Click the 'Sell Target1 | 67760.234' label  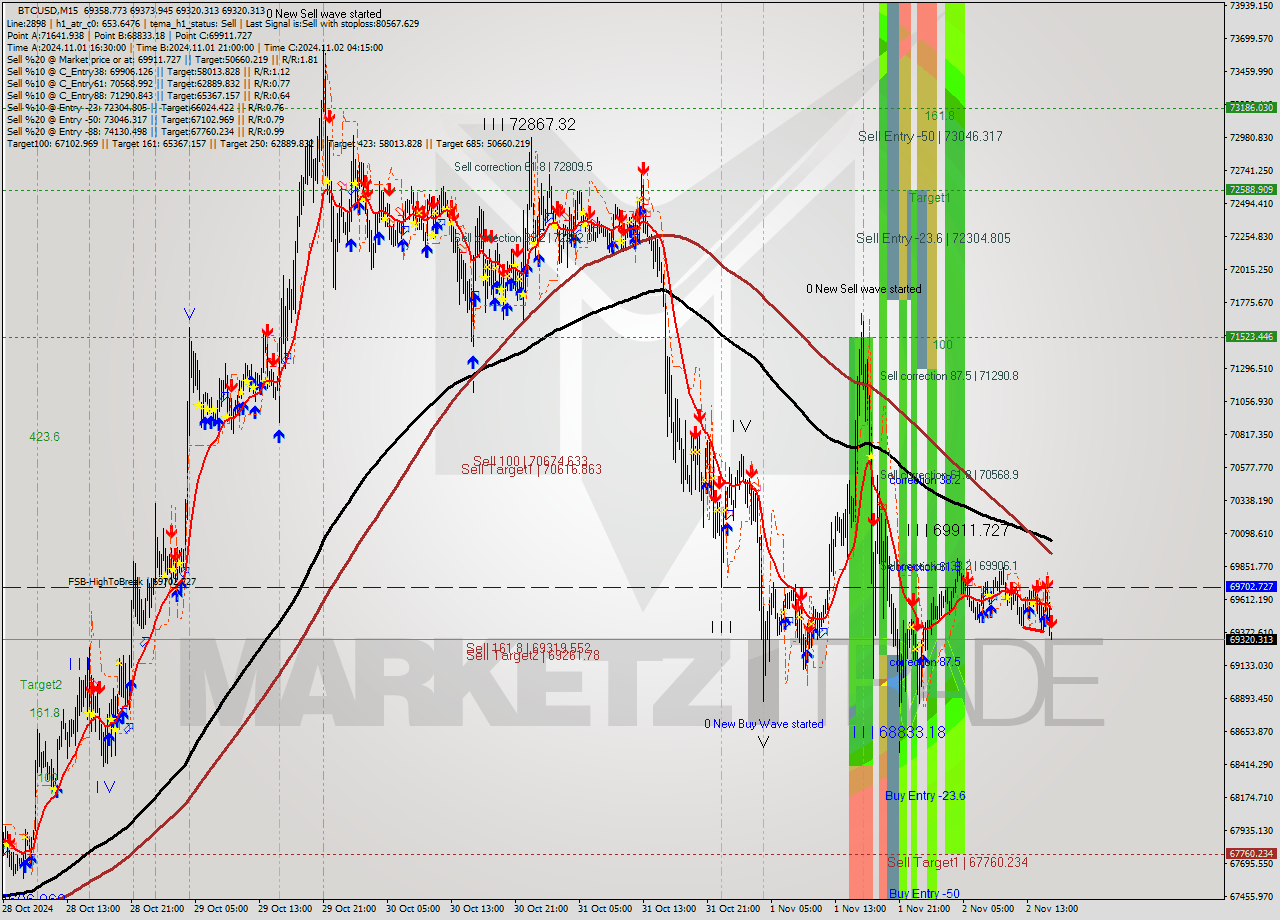click(x=957, y=862)
